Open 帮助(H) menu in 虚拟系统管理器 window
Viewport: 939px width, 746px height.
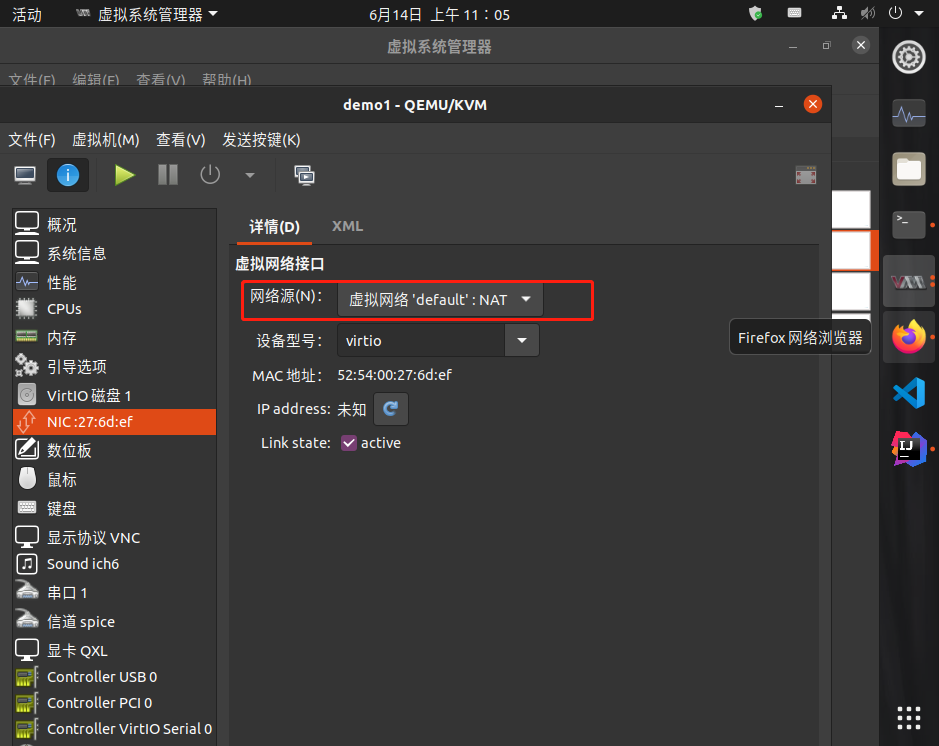coord(226,80)
